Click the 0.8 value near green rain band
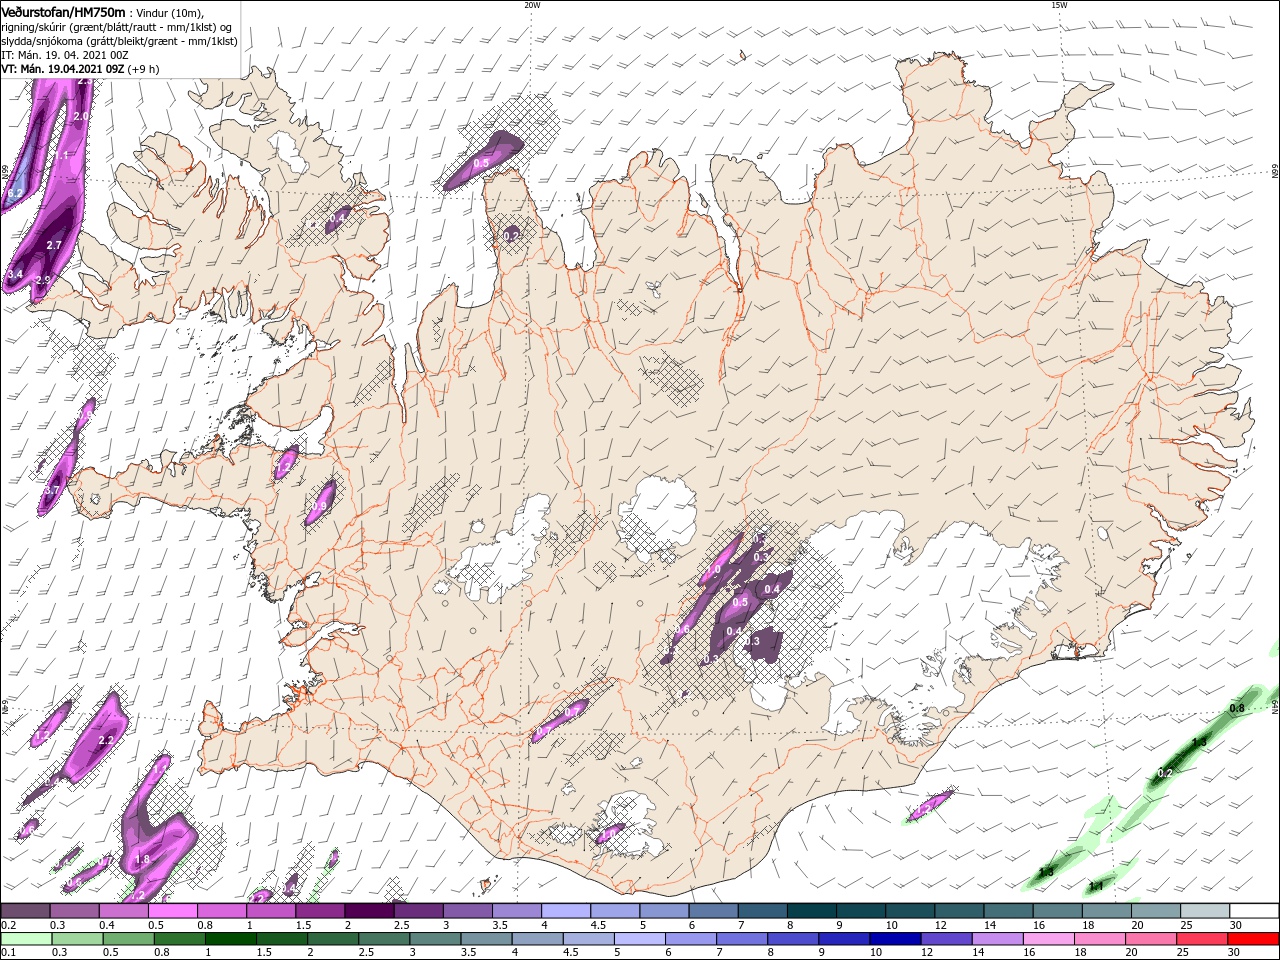Screen dimensions: 1280x960 pyautogui.click(x=1237, y=708)
